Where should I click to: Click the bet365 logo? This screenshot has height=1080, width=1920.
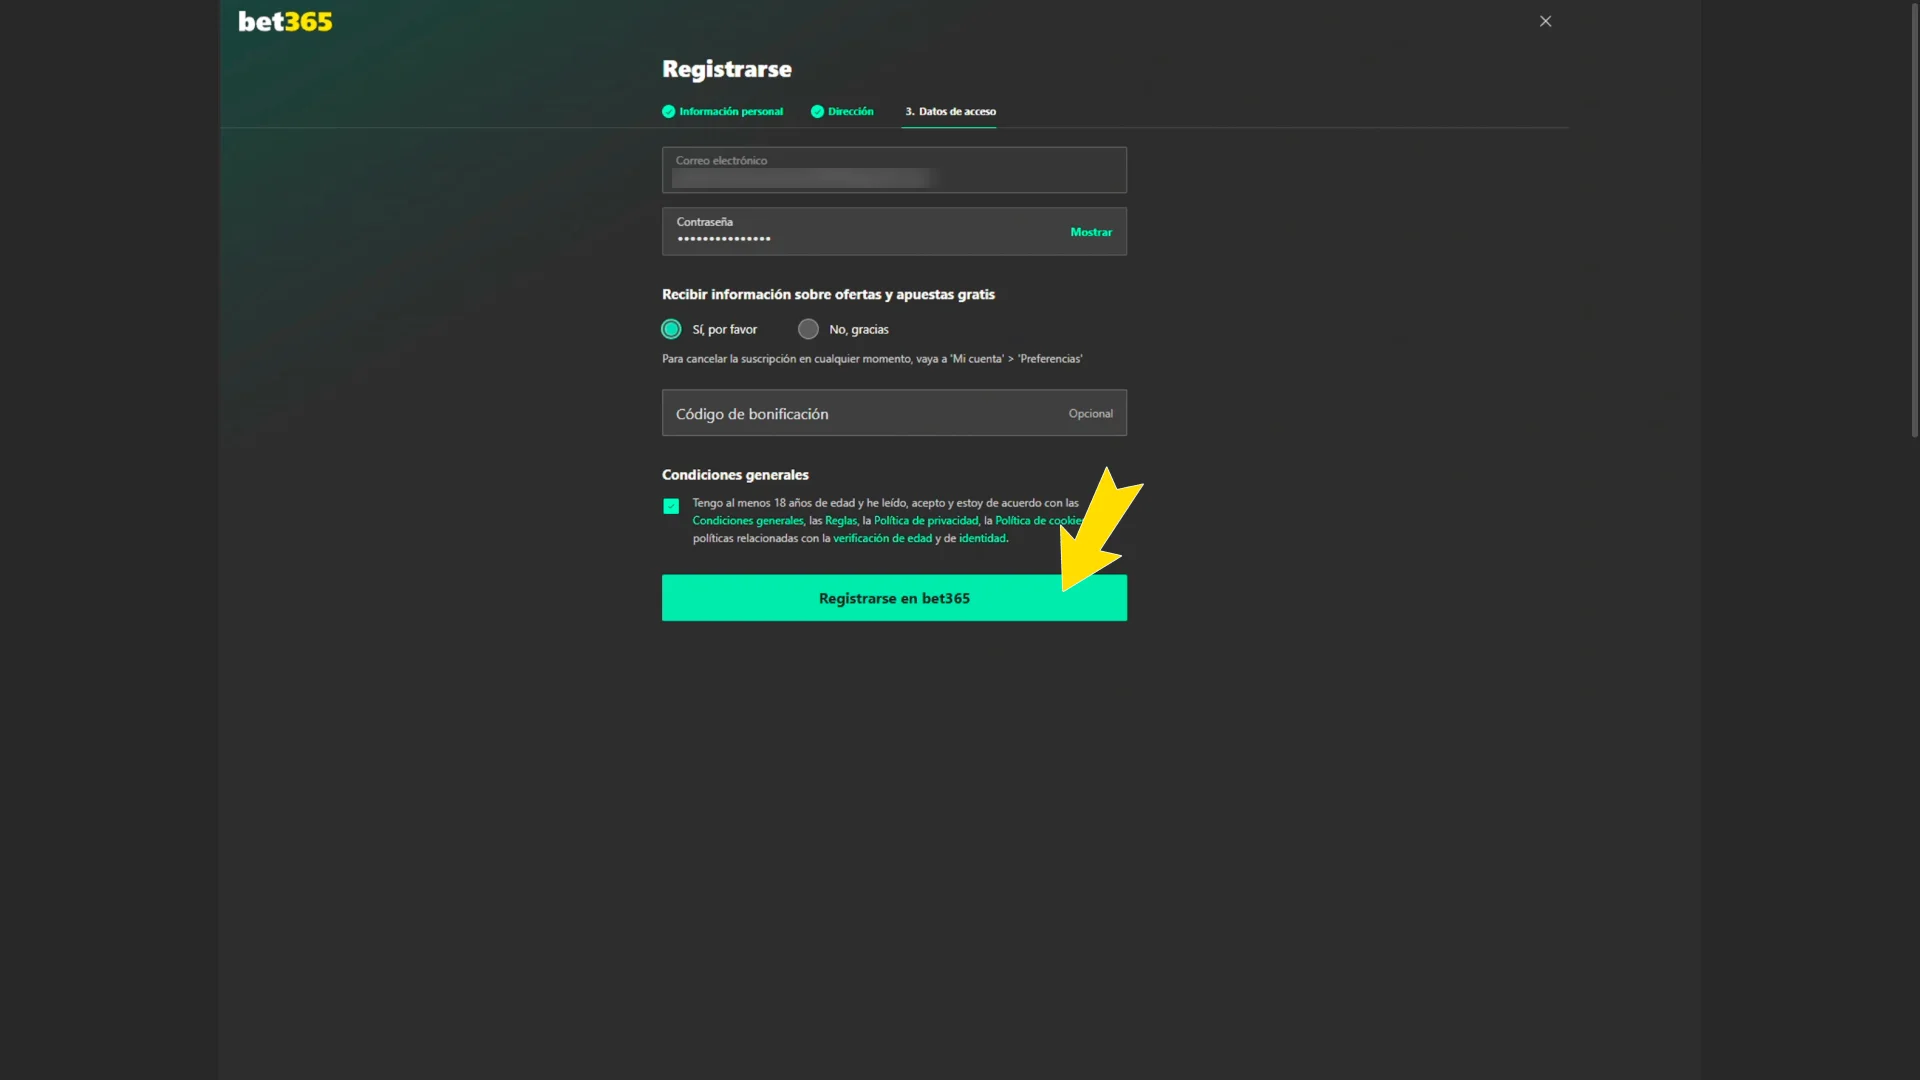[285, 21]
